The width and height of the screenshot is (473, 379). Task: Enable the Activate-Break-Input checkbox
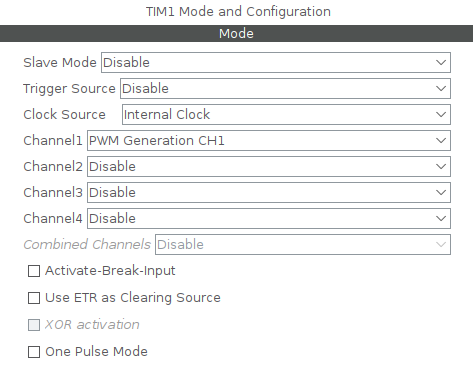(34, 271)
